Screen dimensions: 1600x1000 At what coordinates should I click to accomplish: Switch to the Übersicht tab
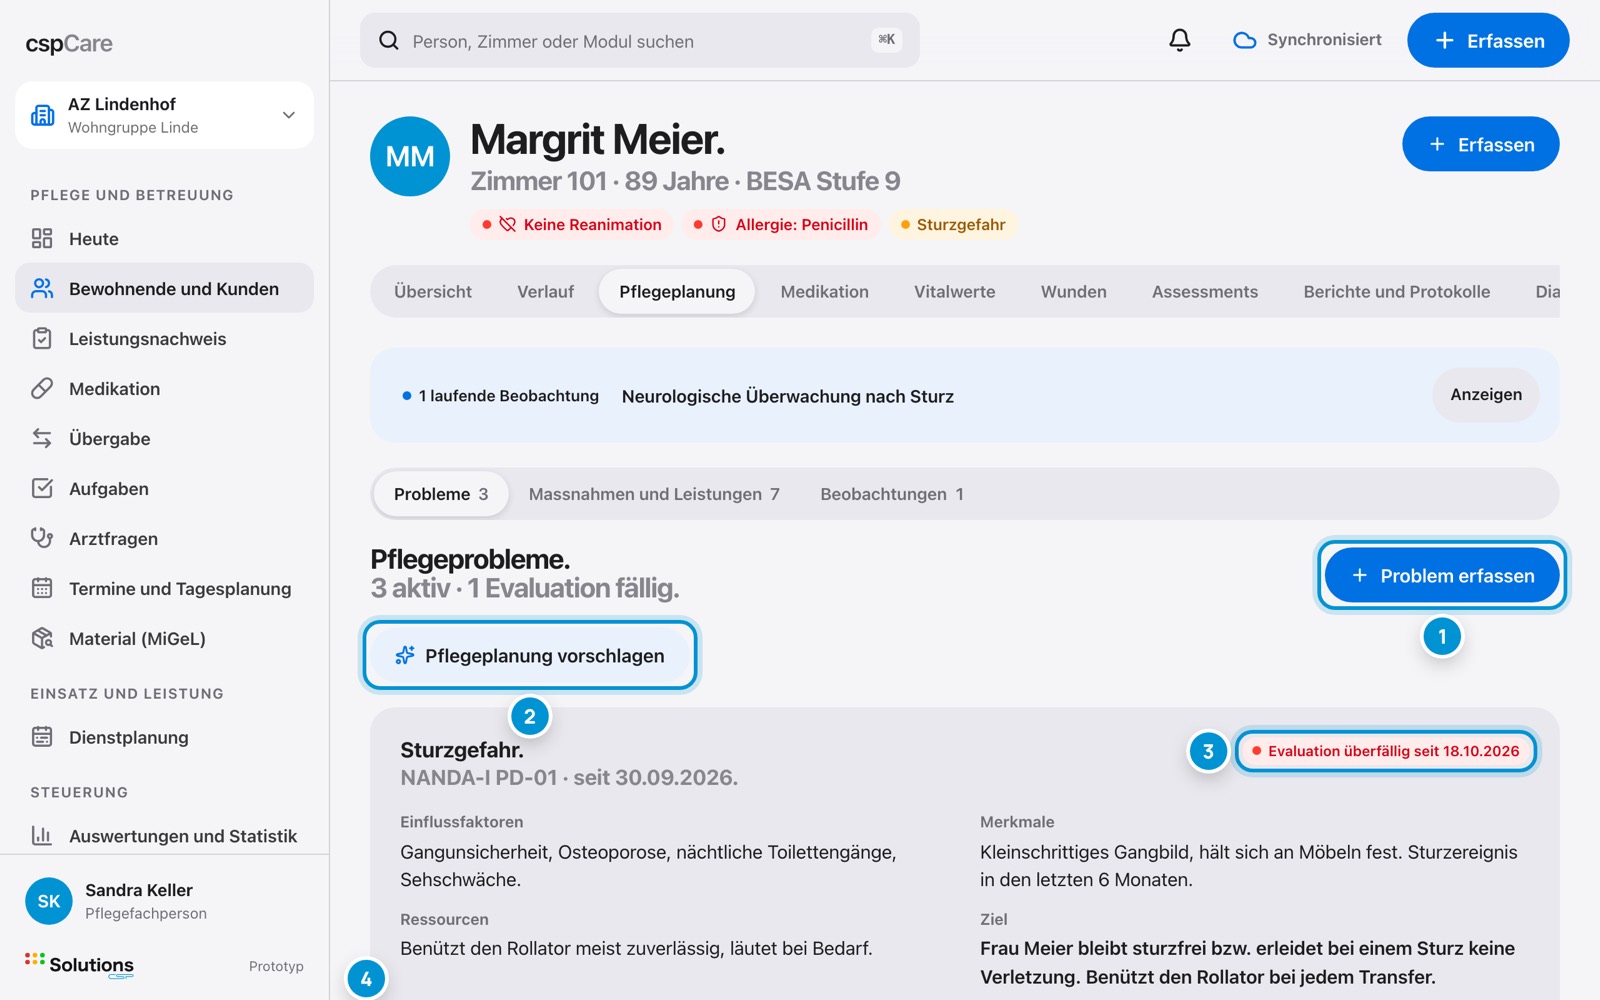pyautogui.click(x=433, y=292)
